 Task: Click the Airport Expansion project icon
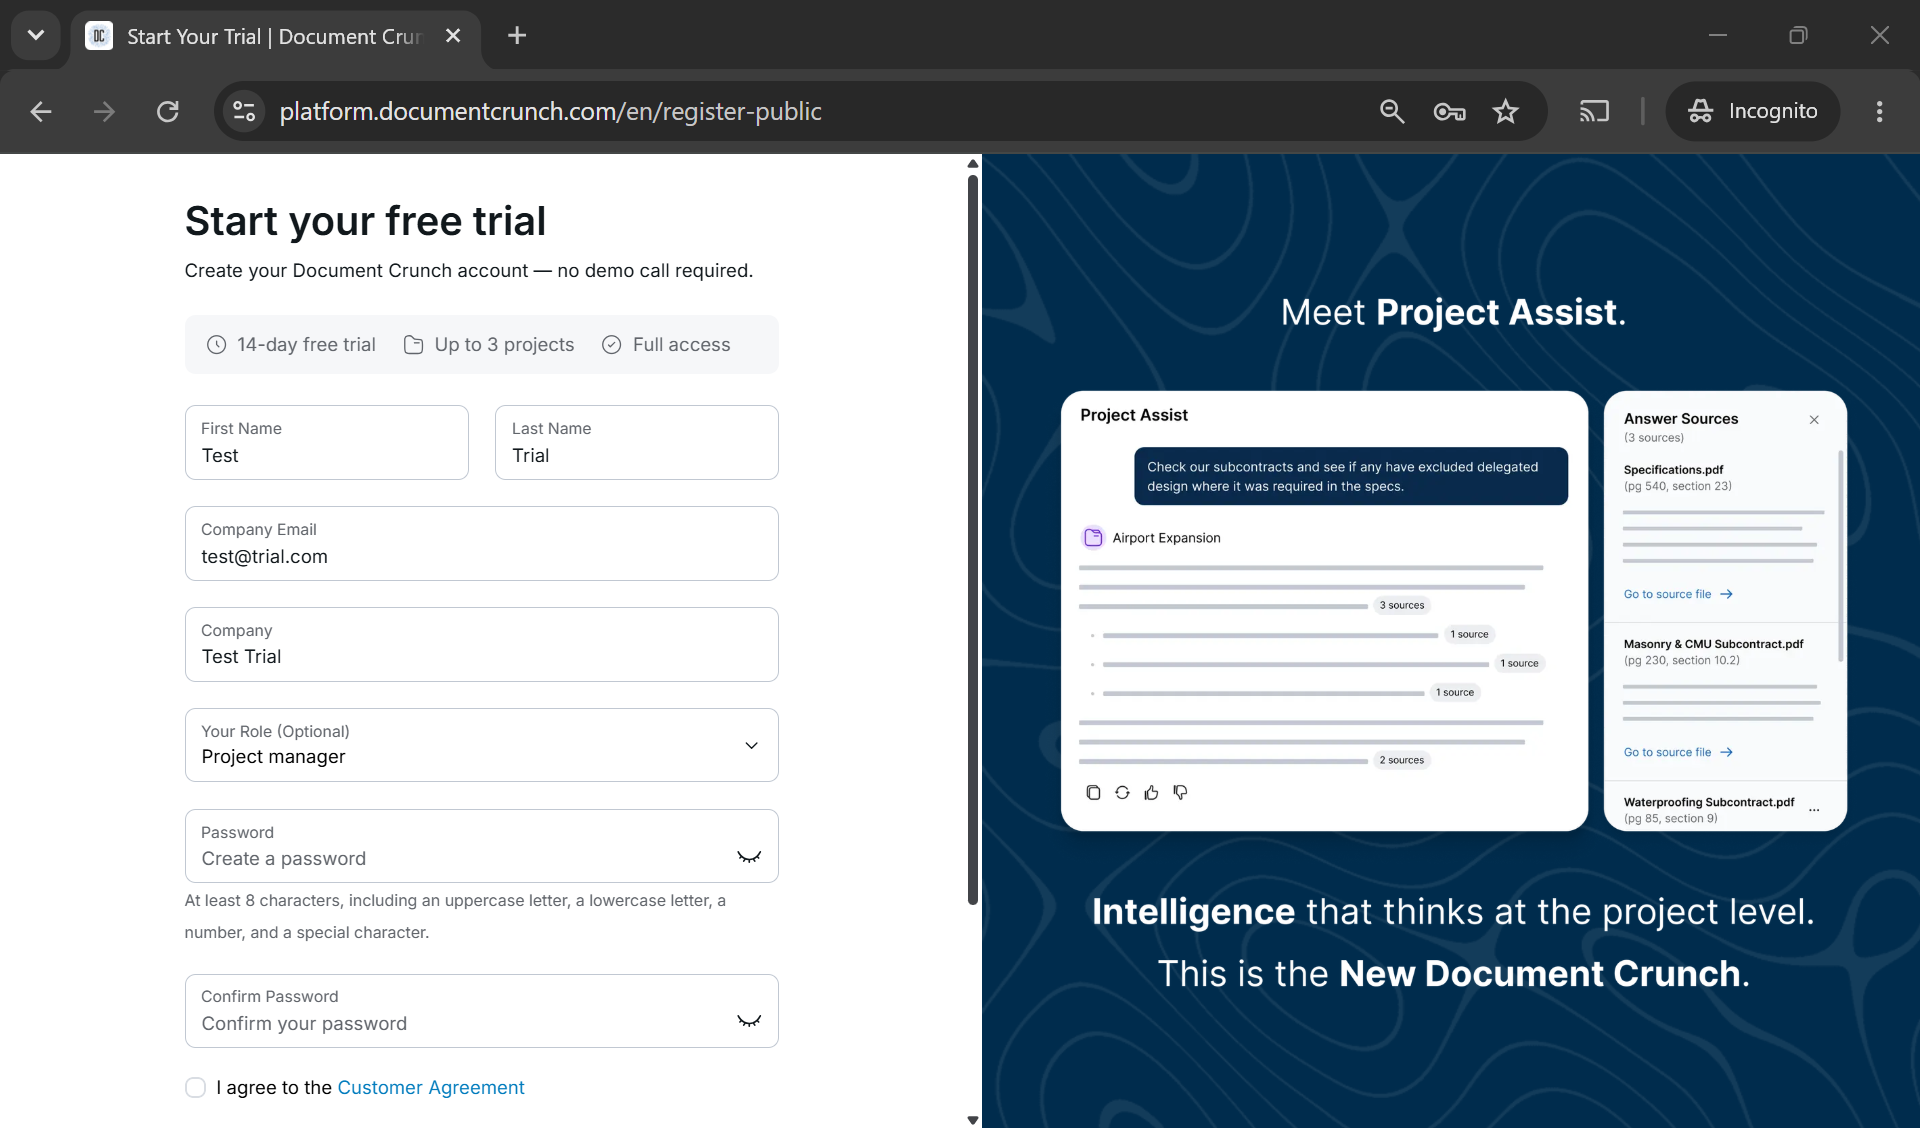[1093, 537]
